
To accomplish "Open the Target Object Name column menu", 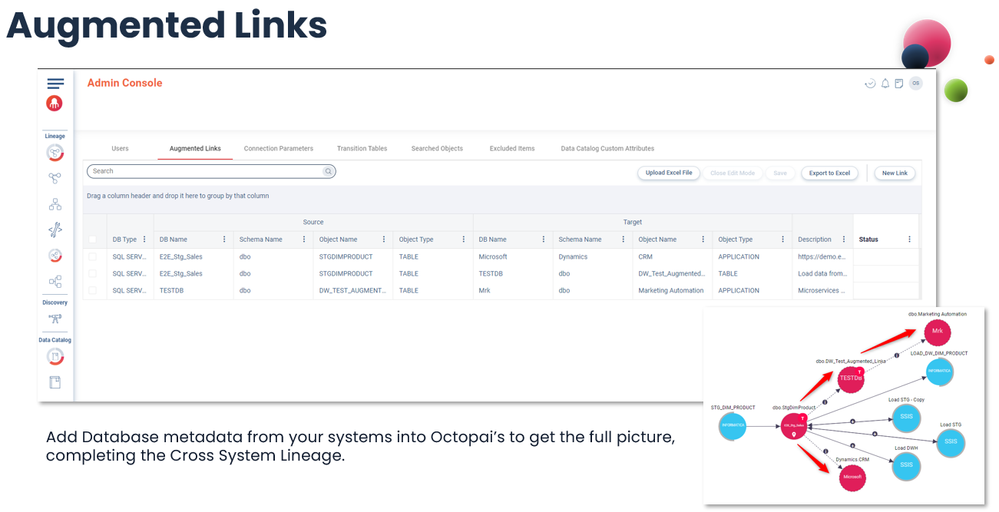I will pos(703,239).
